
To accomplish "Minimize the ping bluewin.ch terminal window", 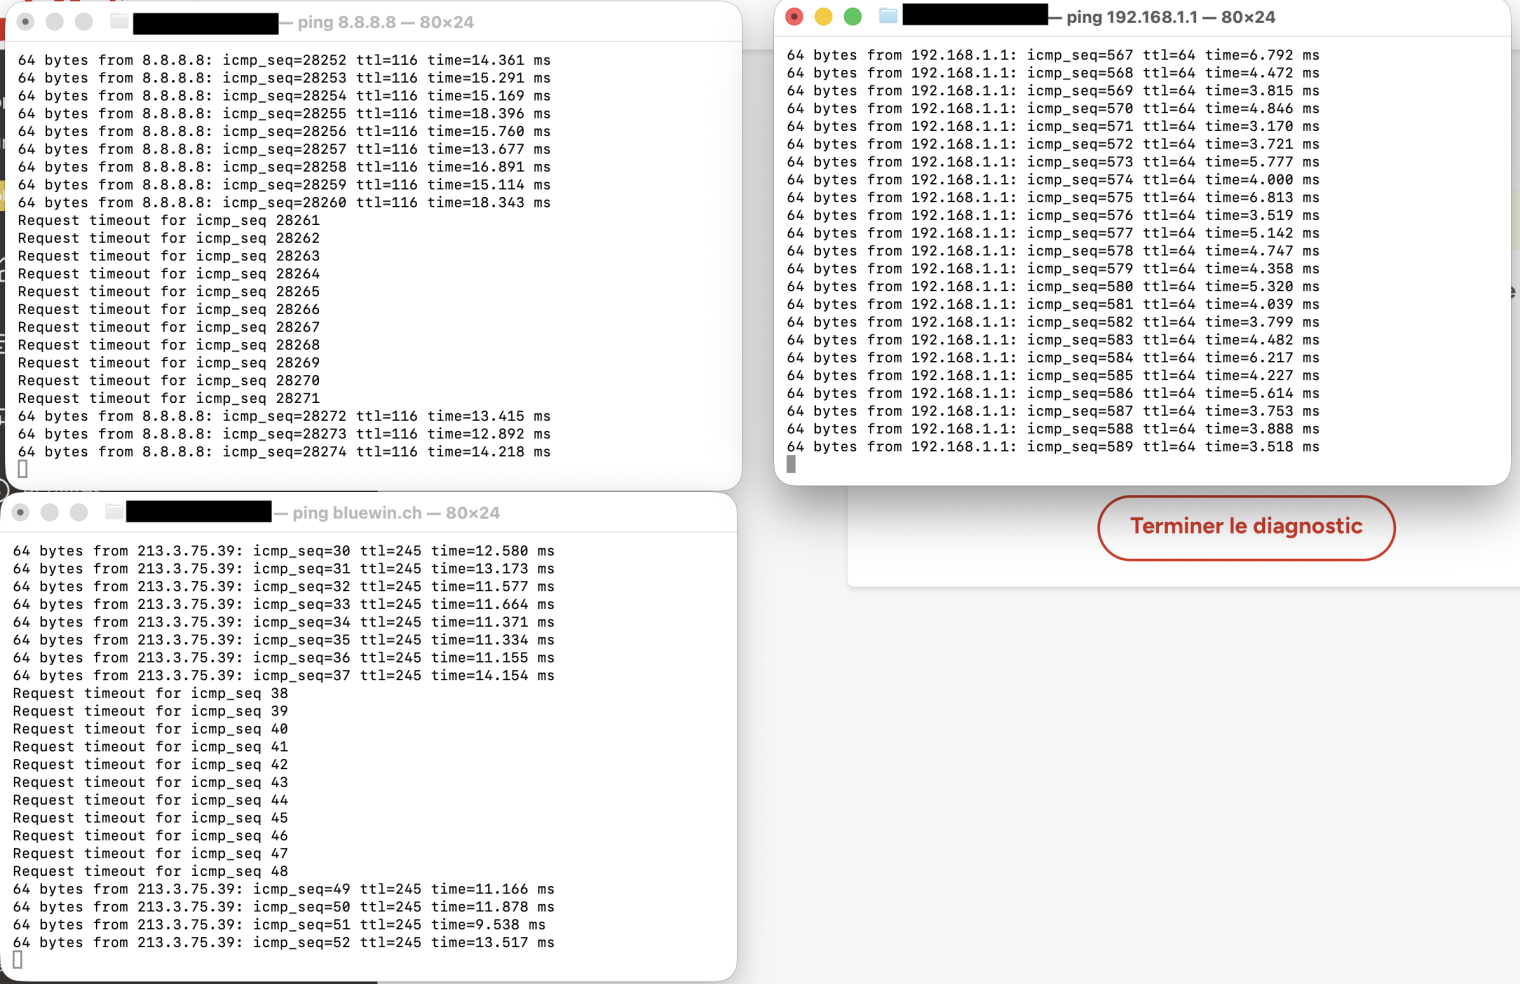I will click(50, 512).
